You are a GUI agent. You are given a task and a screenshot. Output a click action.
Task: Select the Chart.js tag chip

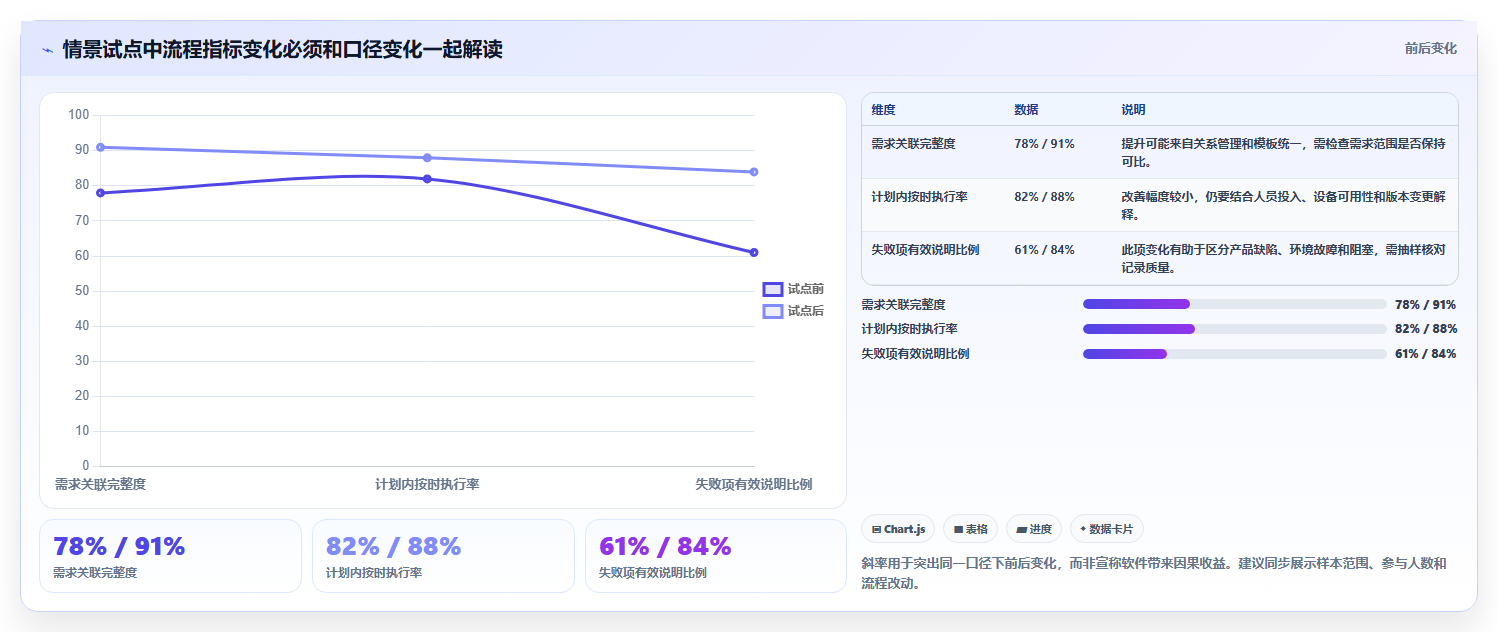click(898, 529)
